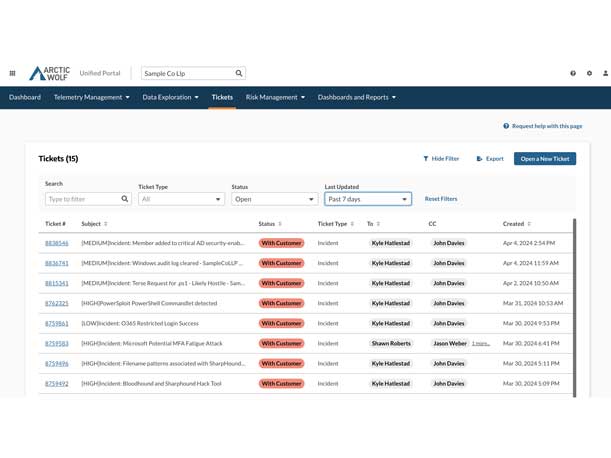Open the settings gear icon

[589, 73]
